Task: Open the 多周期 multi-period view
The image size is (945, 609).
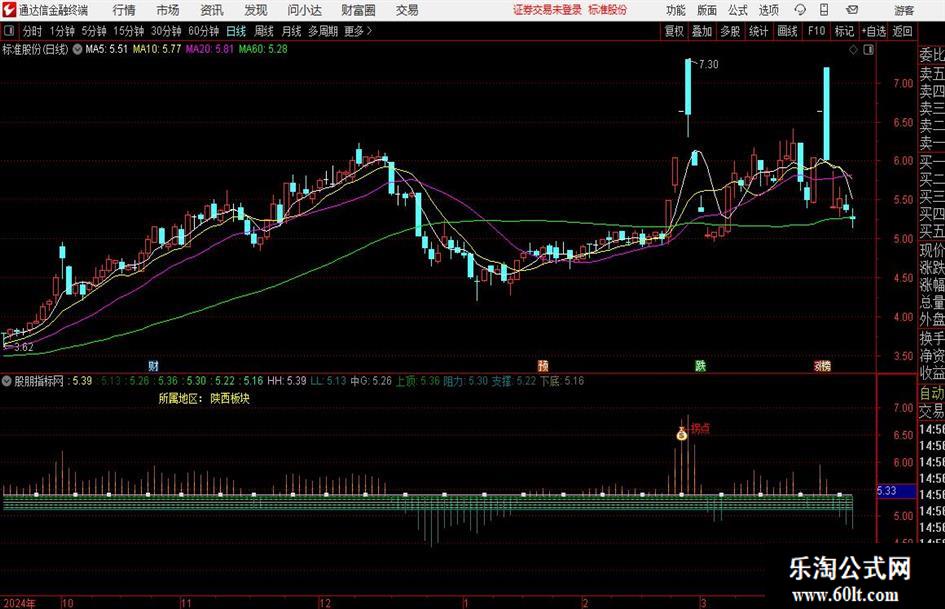Action: pyautogui.click(x=323, y=31)
